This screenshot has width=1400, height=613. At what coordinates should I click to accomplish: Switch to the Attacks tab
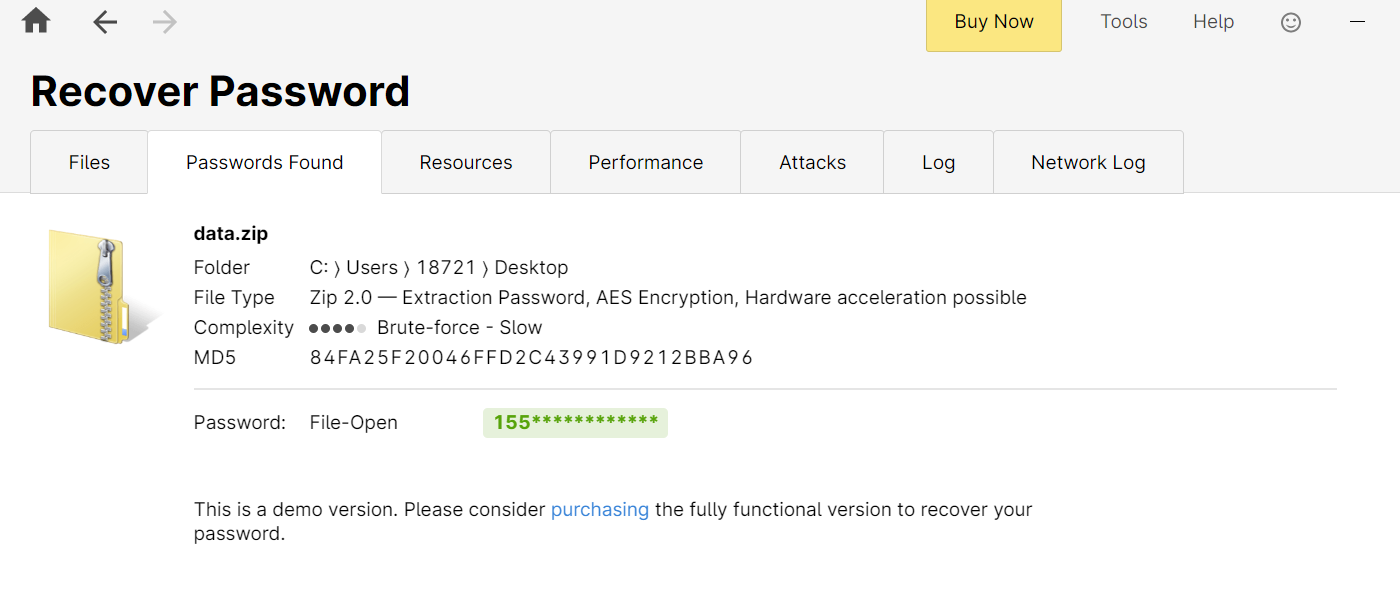812,163
